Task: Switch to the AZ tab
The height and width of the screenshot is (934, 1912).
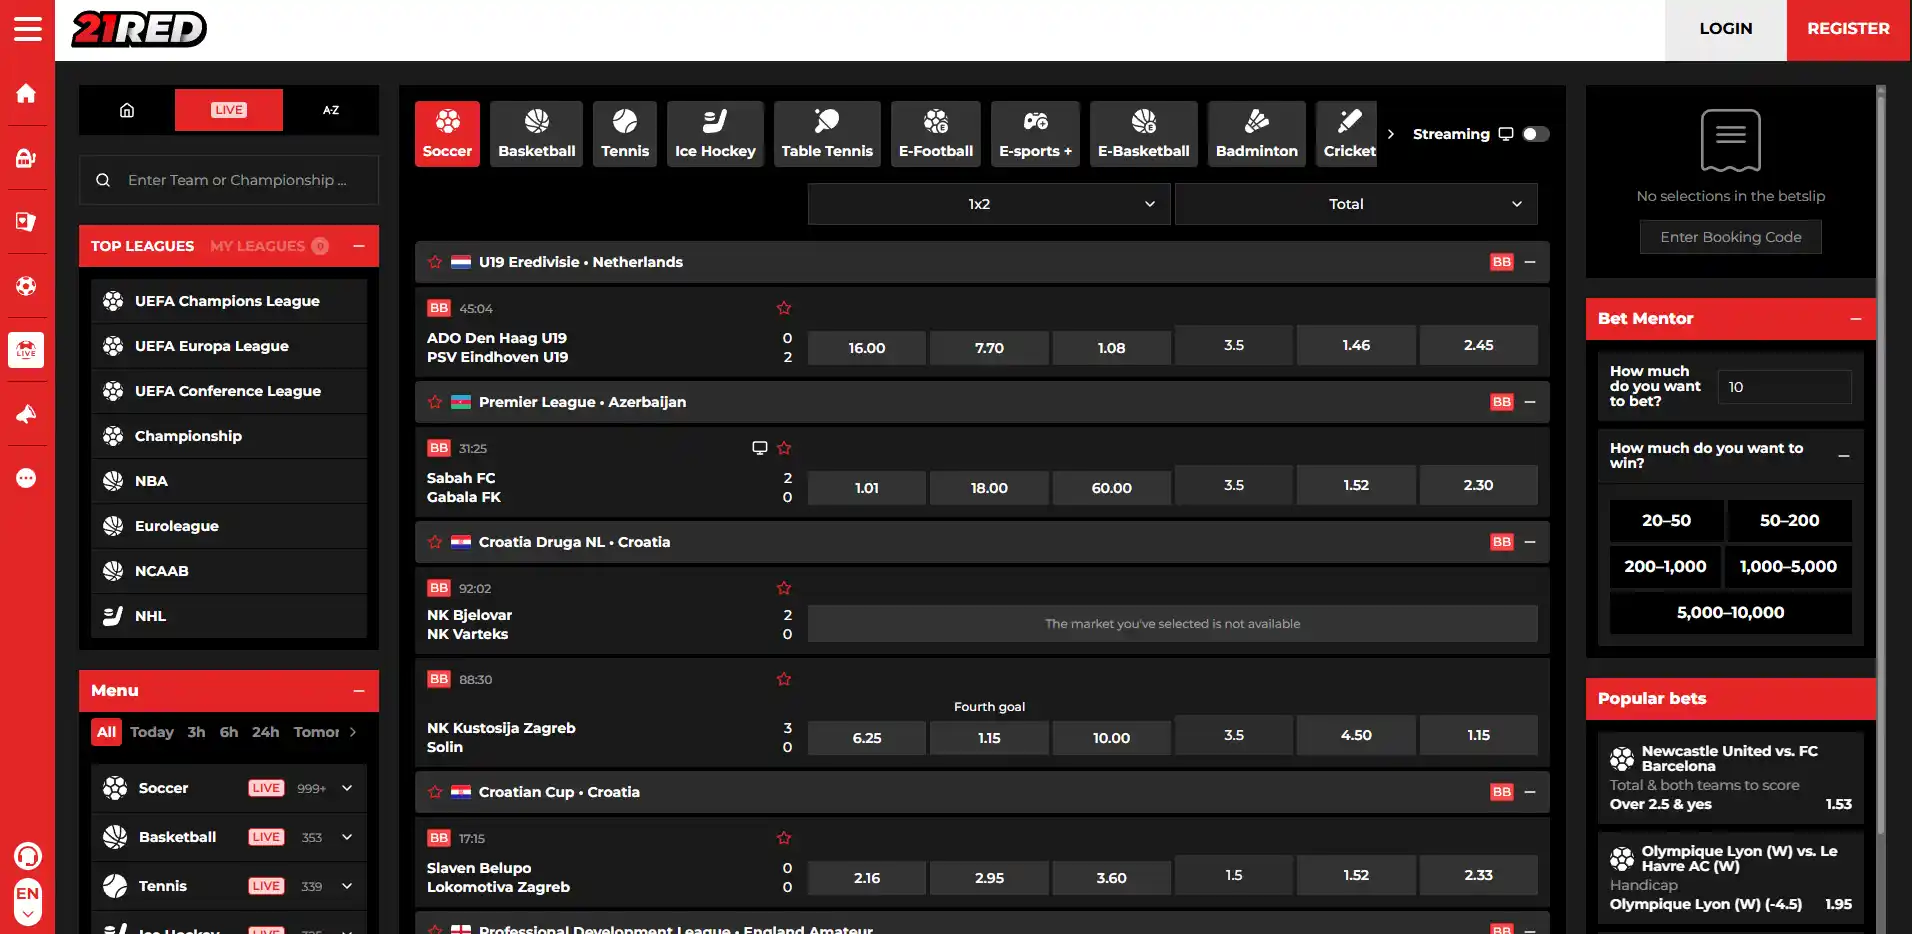Action: [x=331, y=110]
